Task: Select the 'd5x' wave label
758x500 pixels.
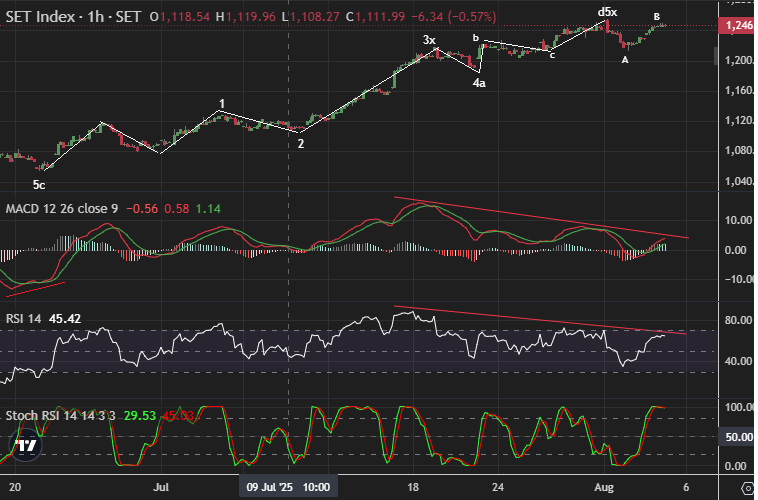Action: tap(608, 12)
